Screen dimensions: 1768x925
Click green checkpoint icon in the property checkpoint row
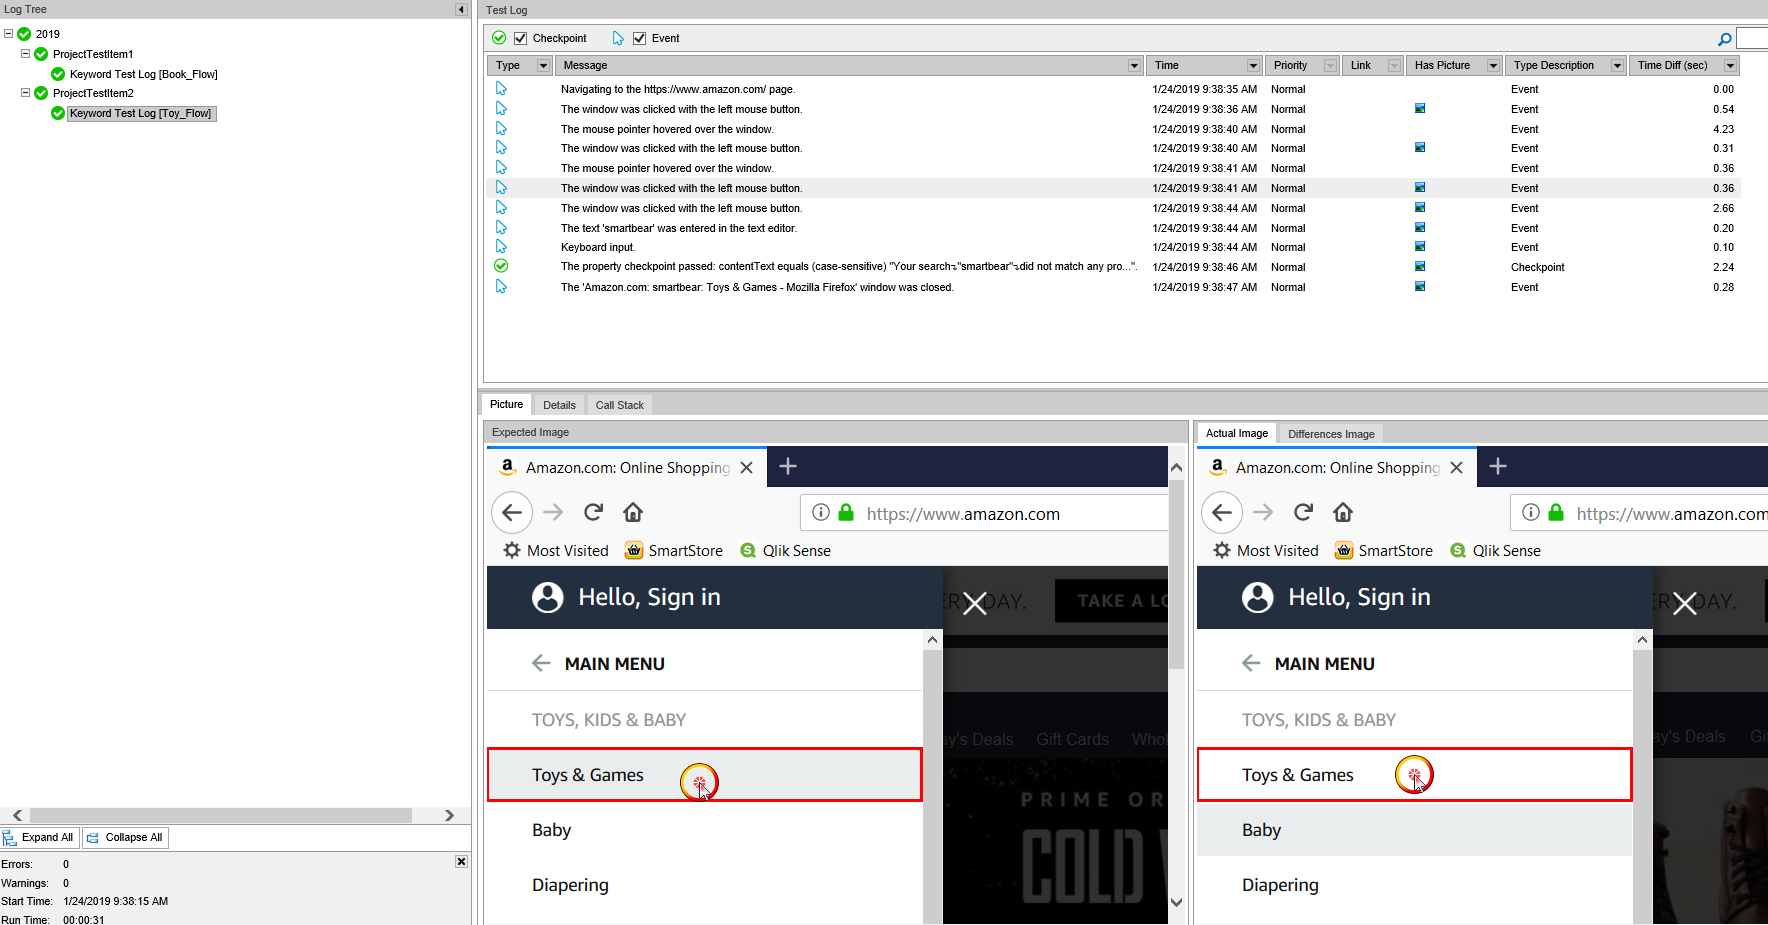[x=501, y=266]
